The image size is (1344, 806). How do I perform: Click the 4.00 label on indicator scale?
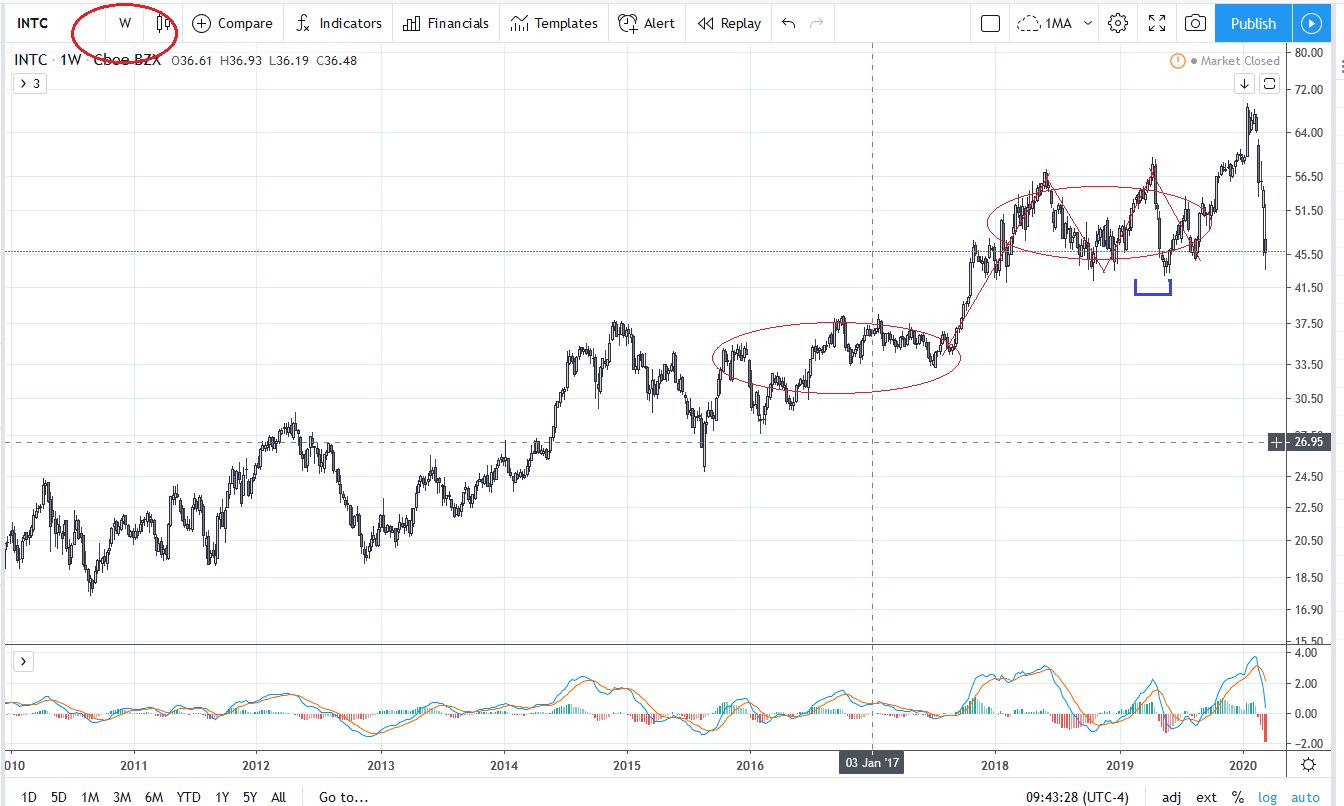1305,653
